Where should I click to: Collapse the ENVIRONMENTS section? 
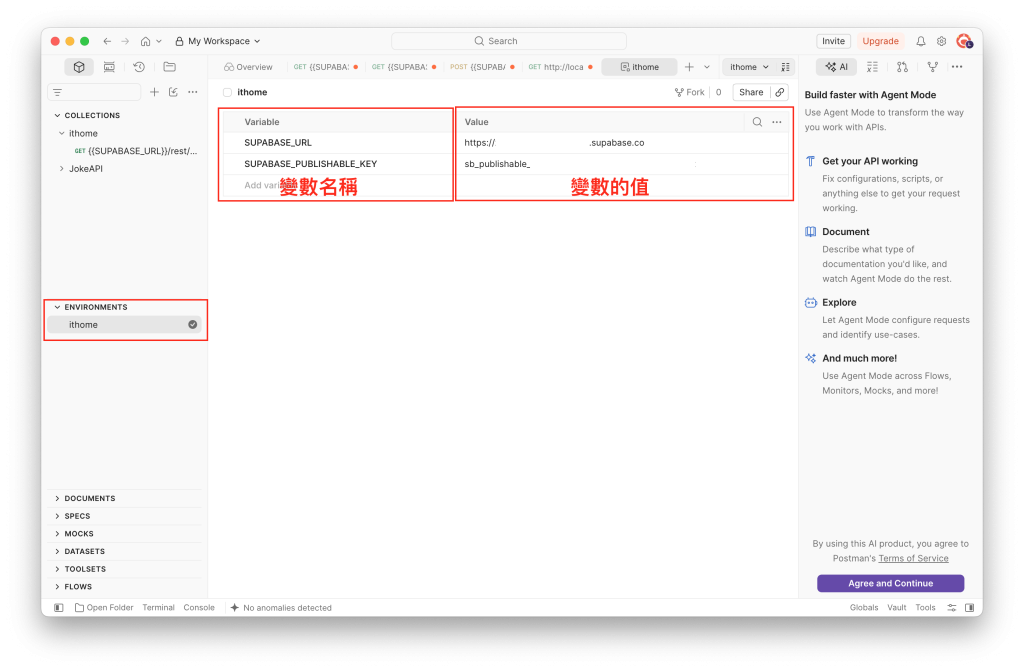click(x=57, y=307)
